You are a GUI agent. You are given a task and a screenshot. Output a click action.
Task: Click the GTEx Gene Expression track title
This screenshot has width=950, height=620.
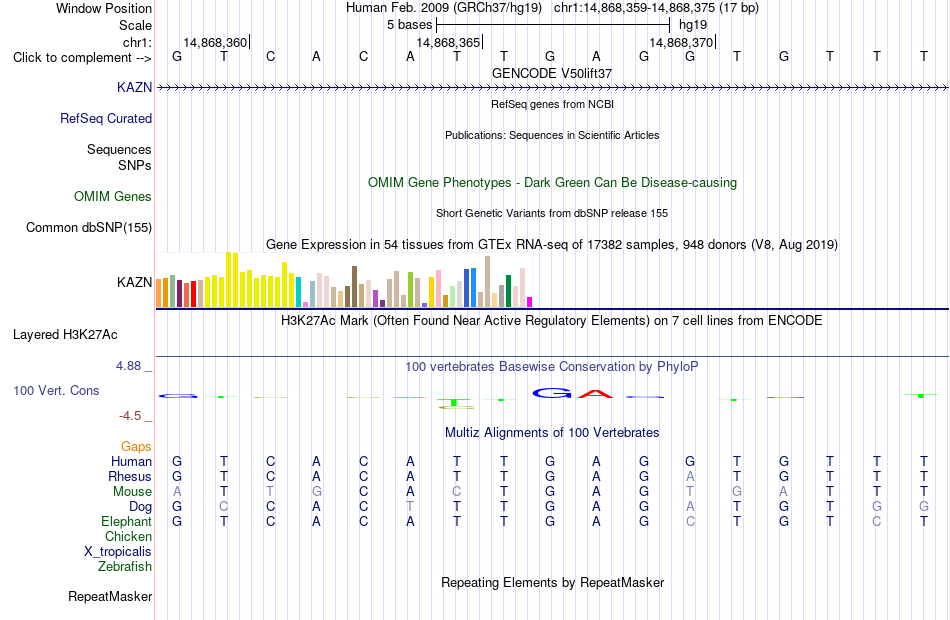(x=552, y=244)
